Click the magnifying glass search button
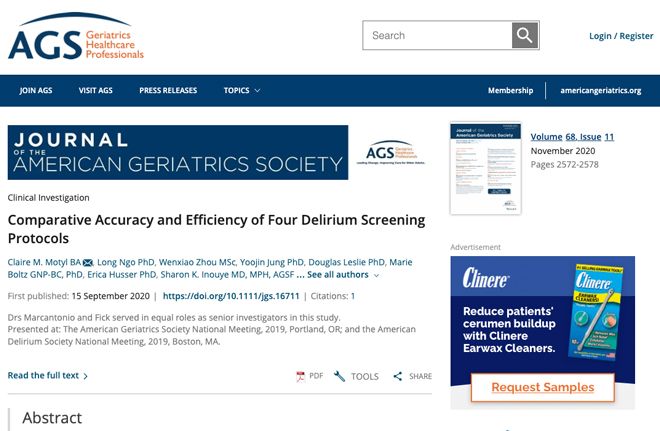 coord(524,35)
